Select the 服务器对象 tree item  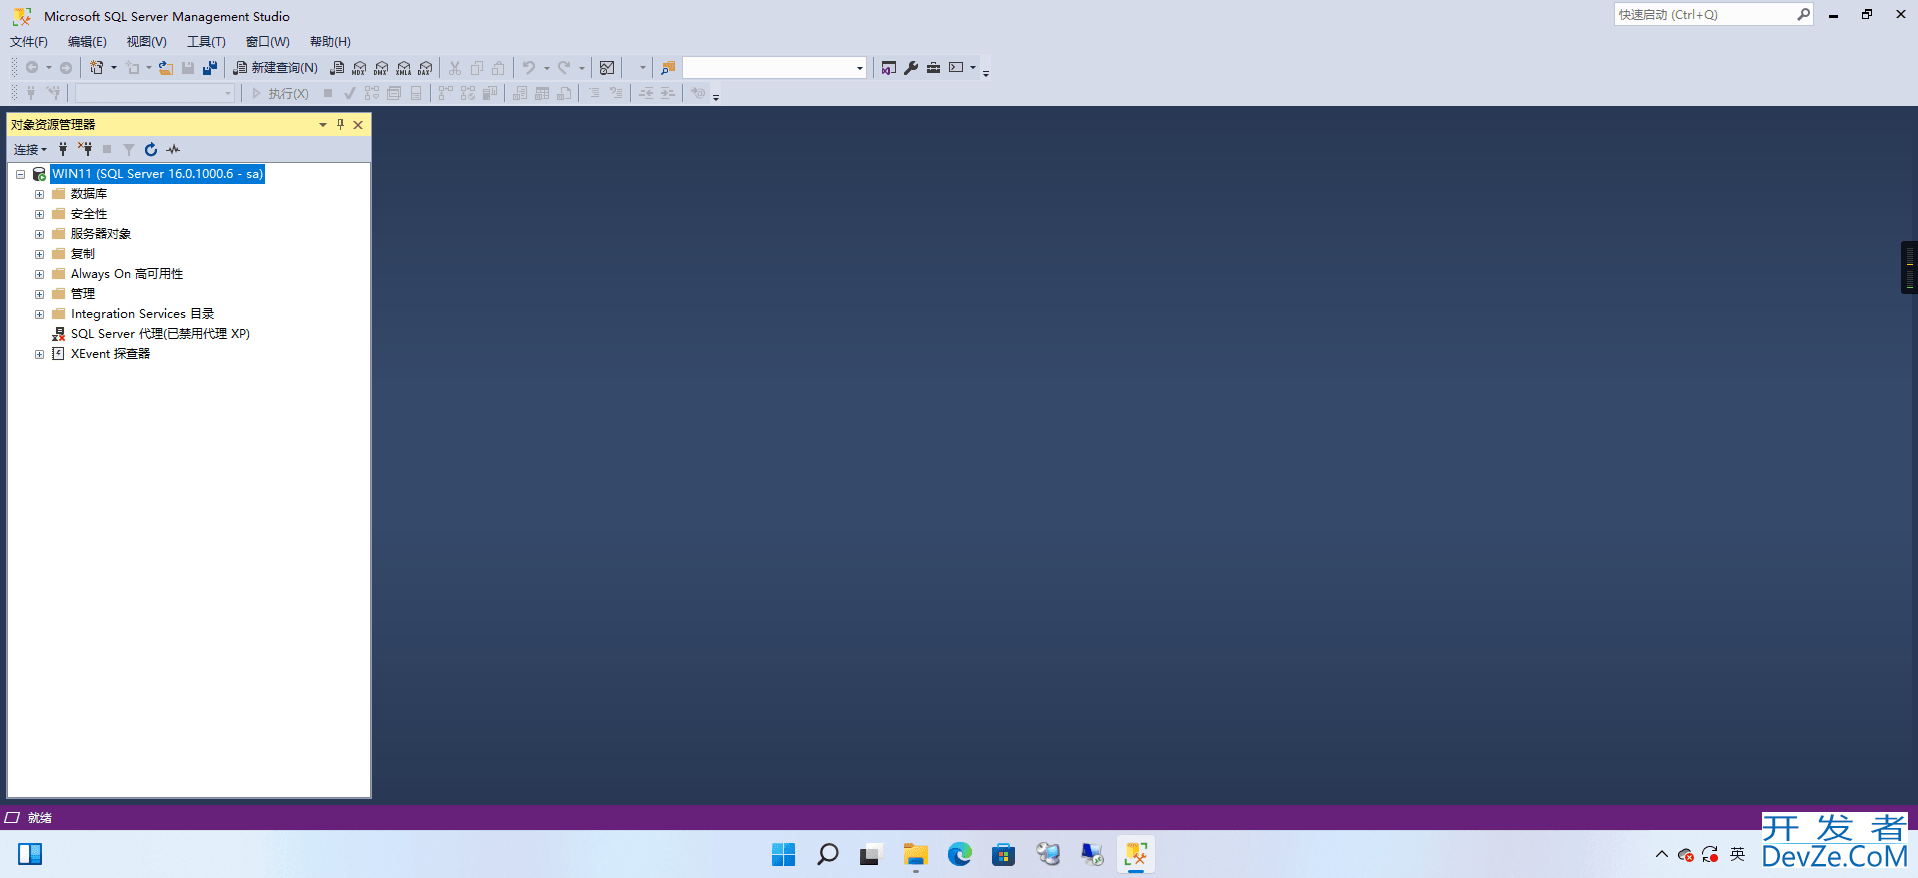click(101, 234)
